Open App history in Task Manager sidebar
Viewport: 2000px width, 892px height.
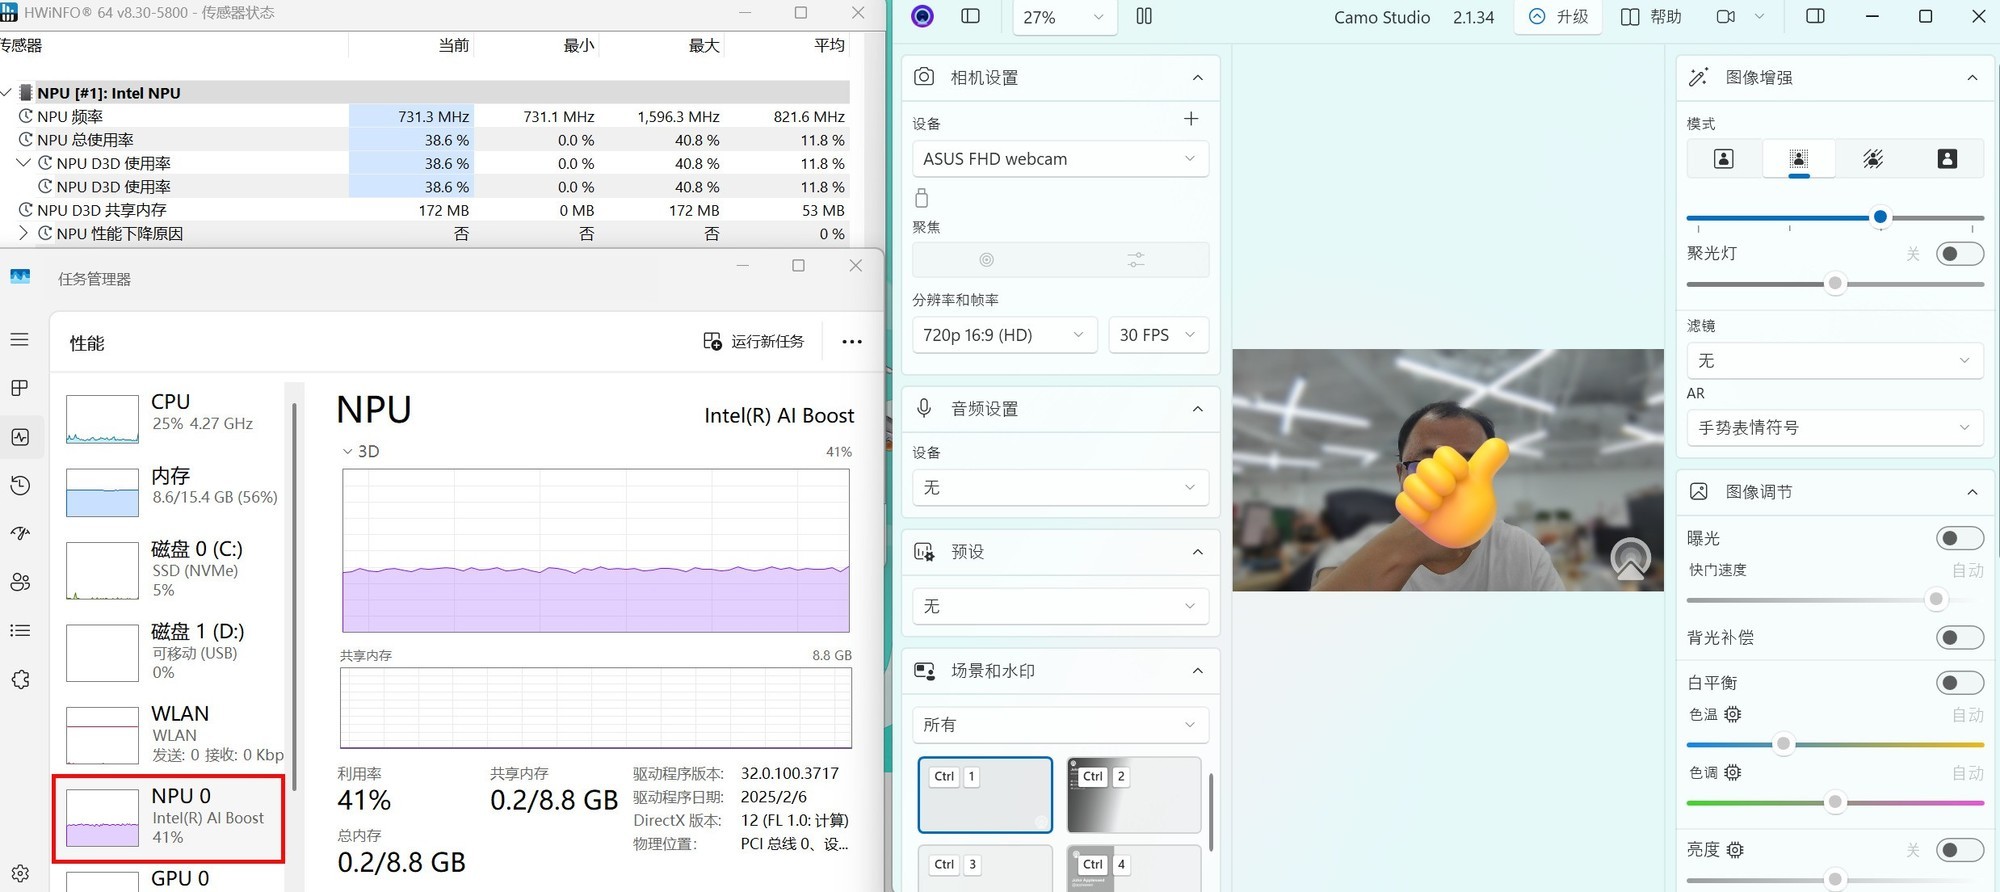[x=20, y=485]
